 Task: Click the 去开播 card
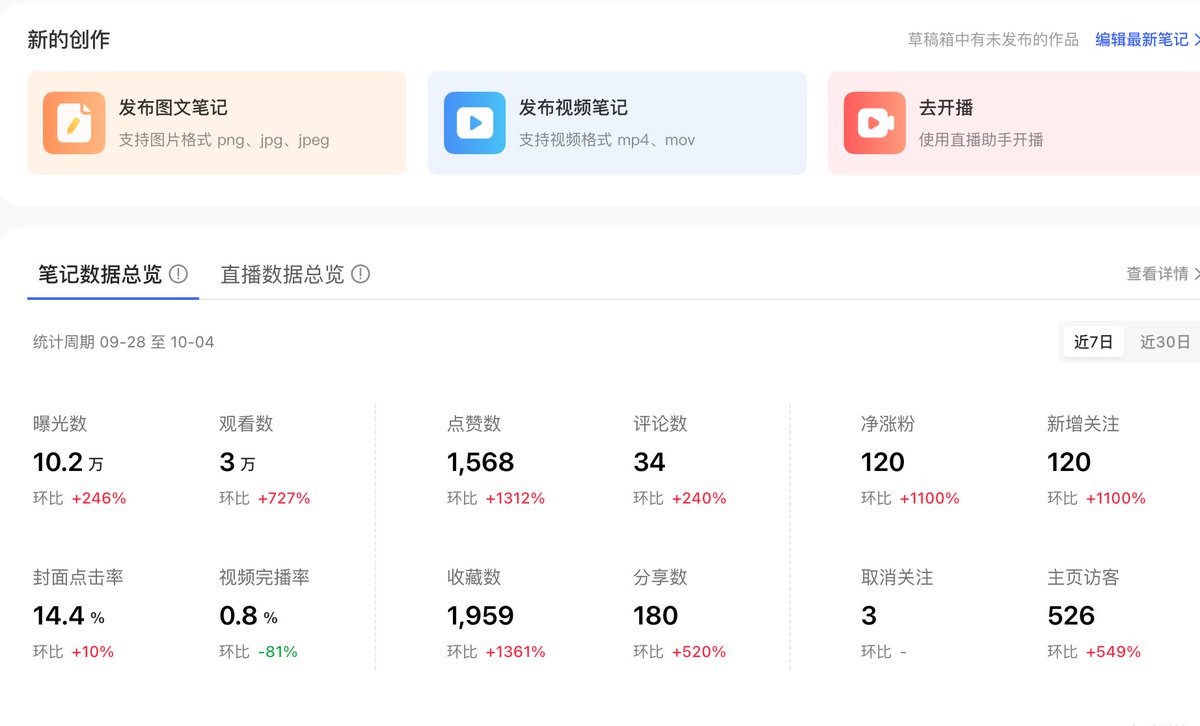click(1013, 123)
